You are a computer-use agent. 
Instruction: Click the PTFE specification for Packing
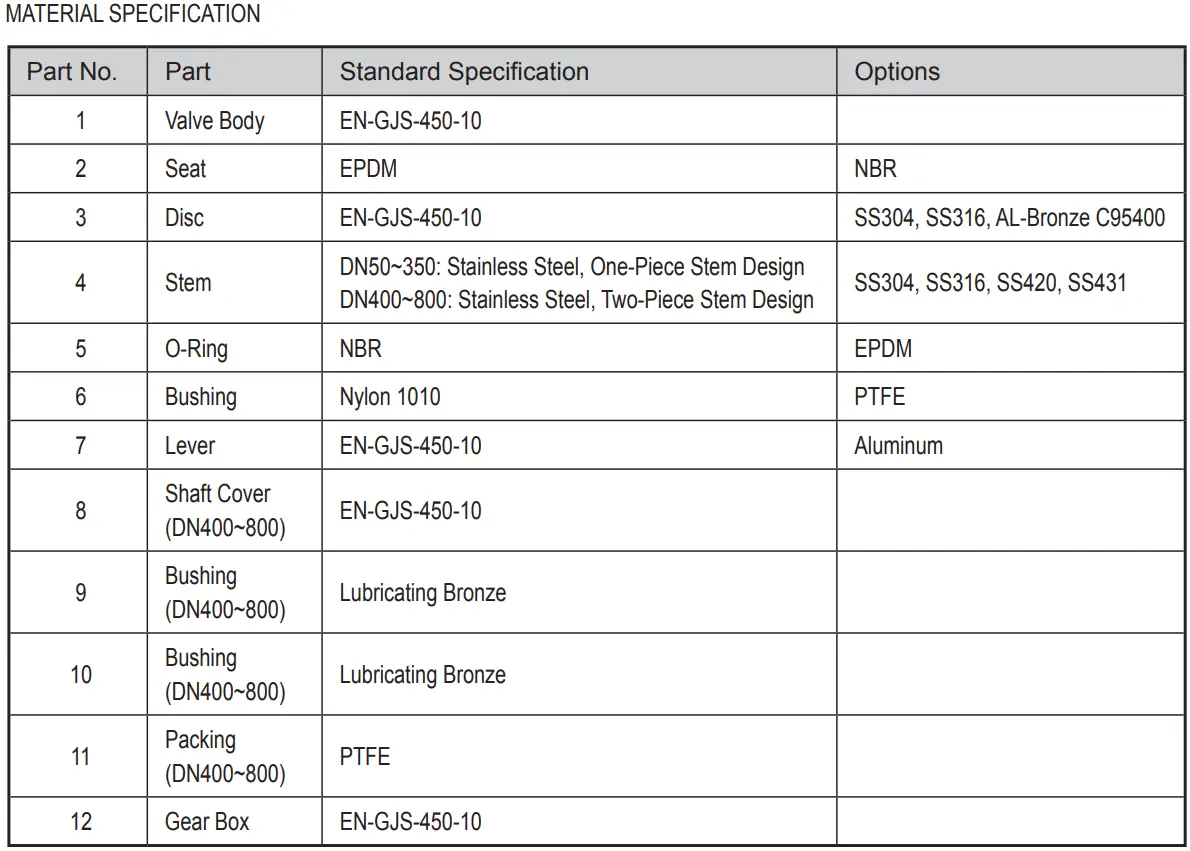[x=365, y=757]
